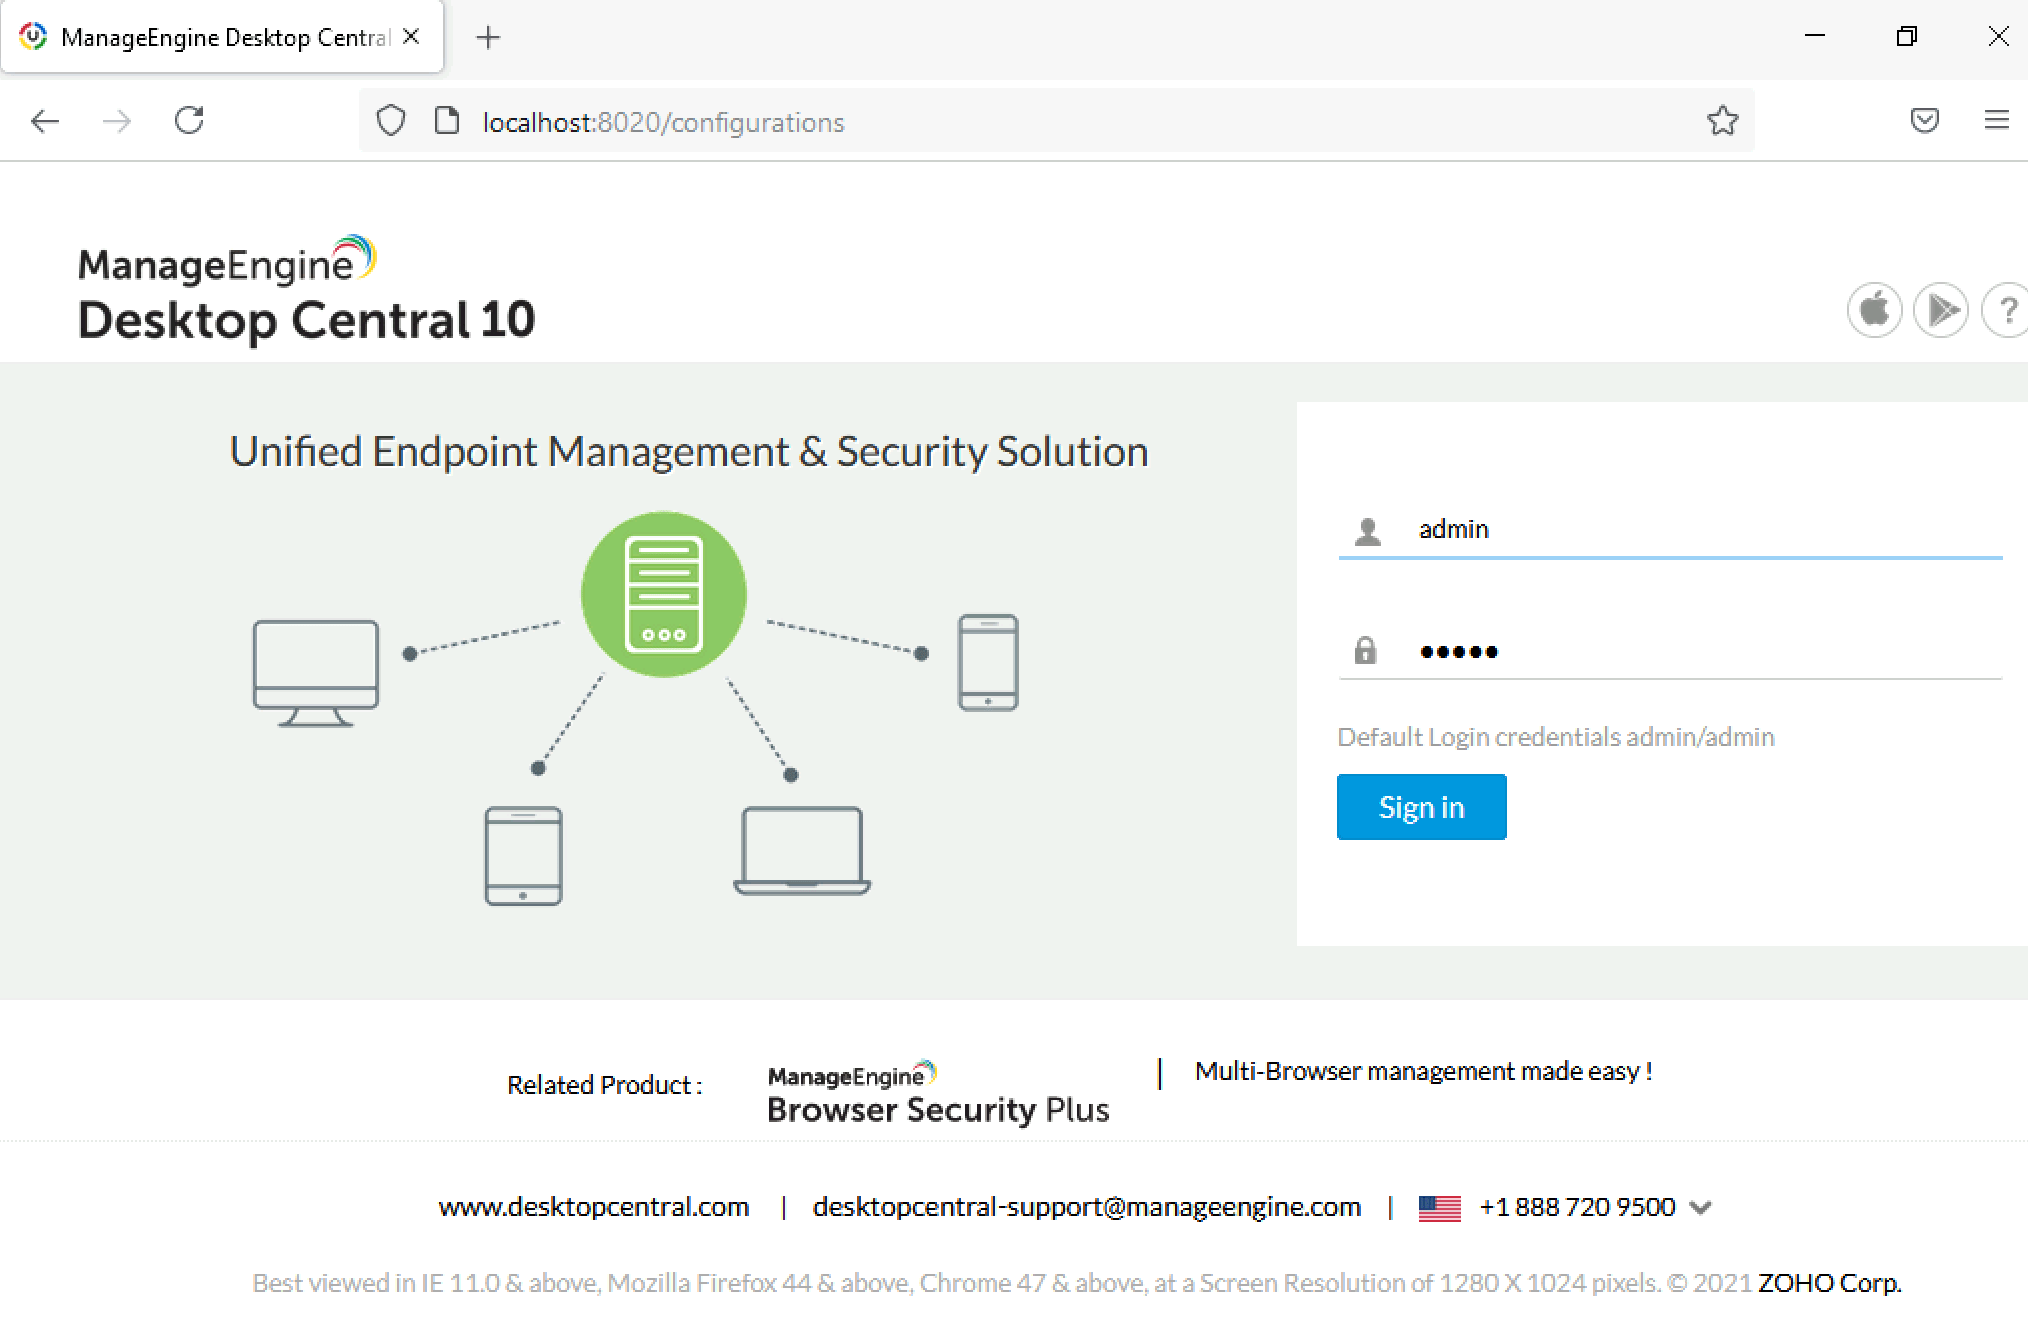Viewport: 2028px width, 1336px height.
Task: Expand the phone number chevron
Action: click(x=1700, y=1208)
